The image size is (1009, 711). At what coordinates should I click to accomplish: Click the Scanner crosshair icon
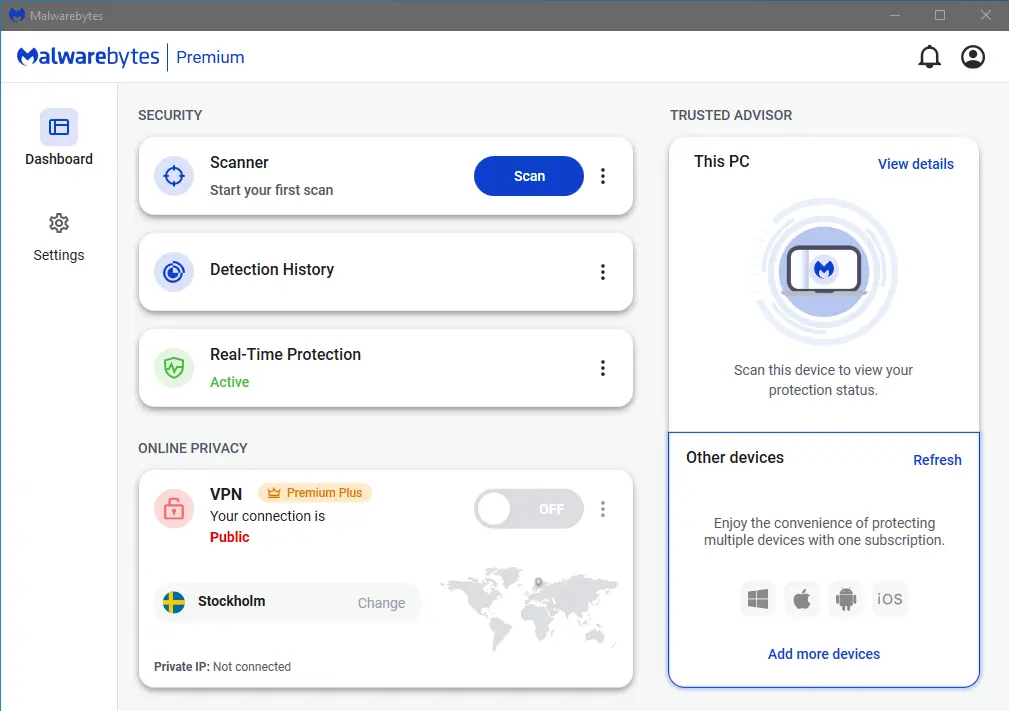(x=174, y=176)
